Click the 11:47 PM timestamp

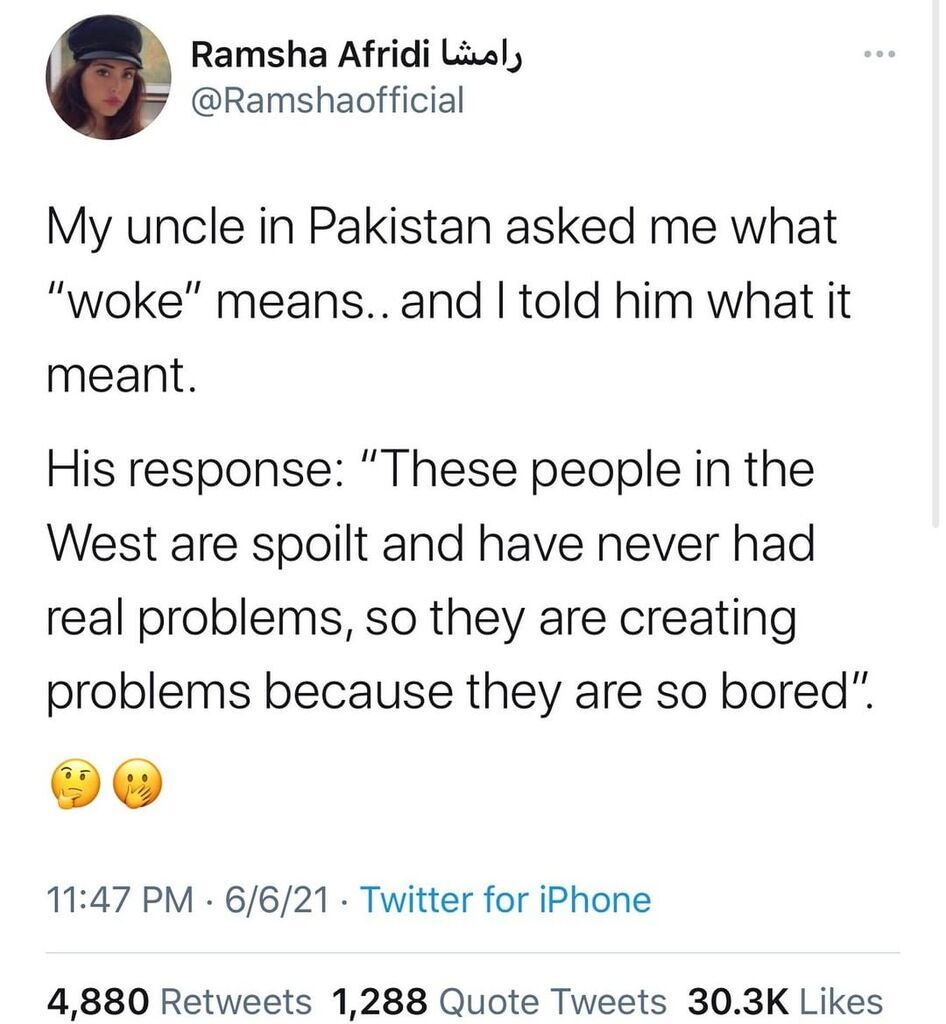(x=120, y=900)
